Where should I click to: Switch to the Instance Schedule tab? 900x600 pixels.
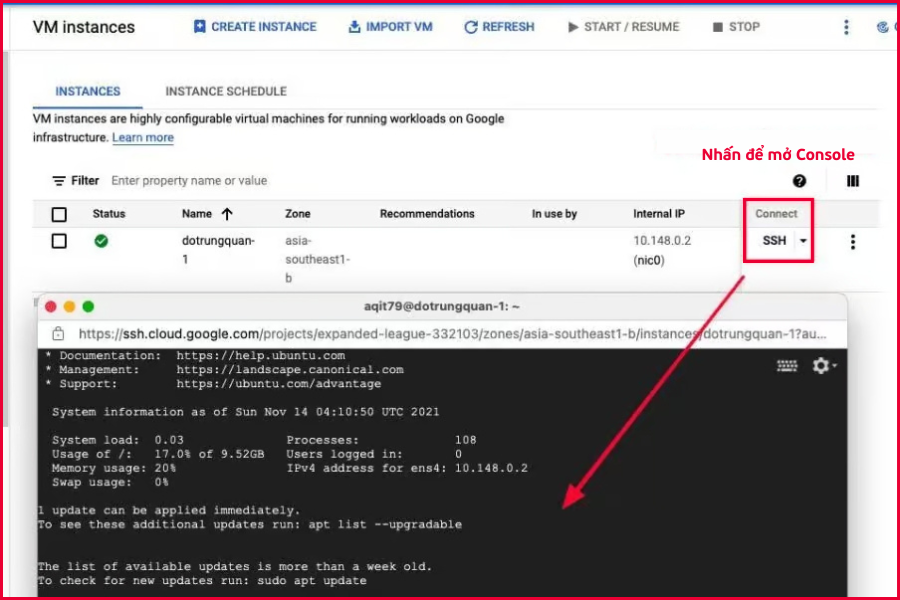coord(226,91)
